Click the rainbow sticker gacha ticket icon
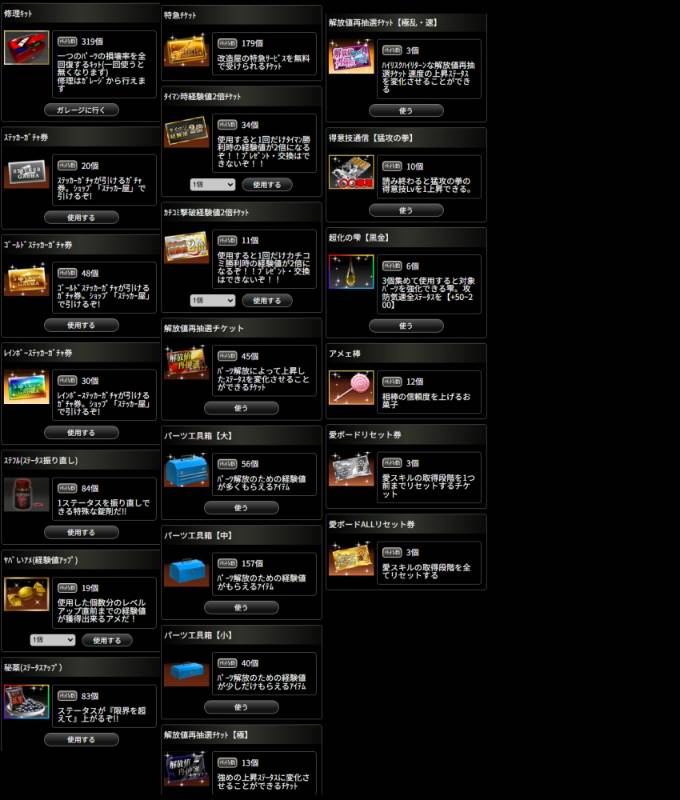This screenshot has height=800, width=680. pos(27,387)
